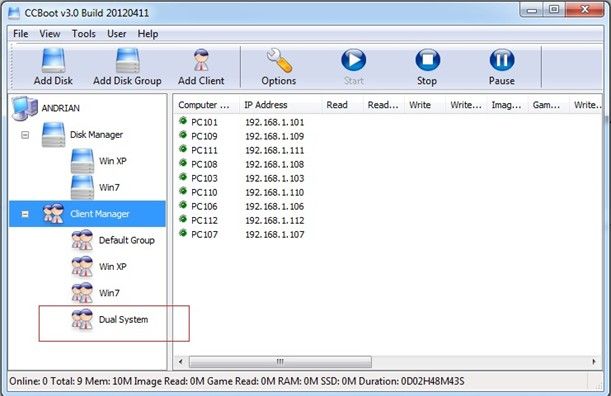Image resolution: width=611 pixels, height=396 pixels.
Task: Click the scrollbar right arrow
Action: tap(594, 362)
